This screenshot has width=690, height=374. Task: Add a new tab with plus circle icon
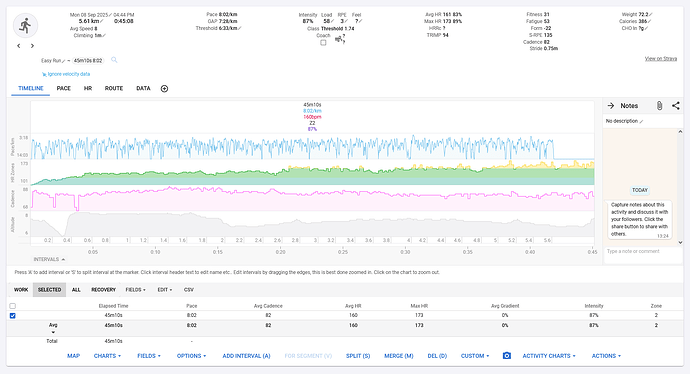click(x=164, y=88)
